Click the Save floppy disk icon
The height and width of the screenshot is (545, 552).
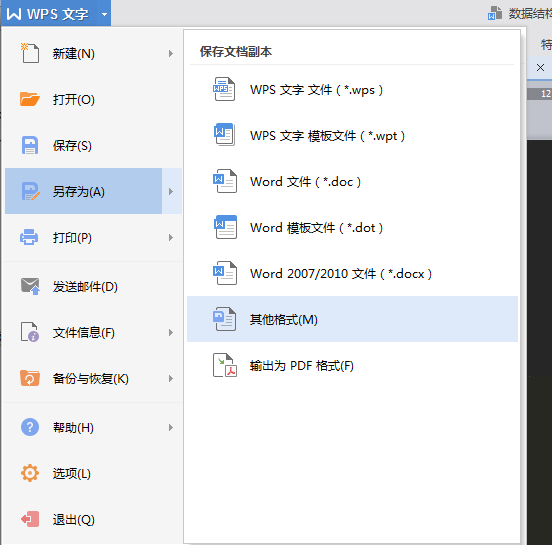(x=30, y=145)
